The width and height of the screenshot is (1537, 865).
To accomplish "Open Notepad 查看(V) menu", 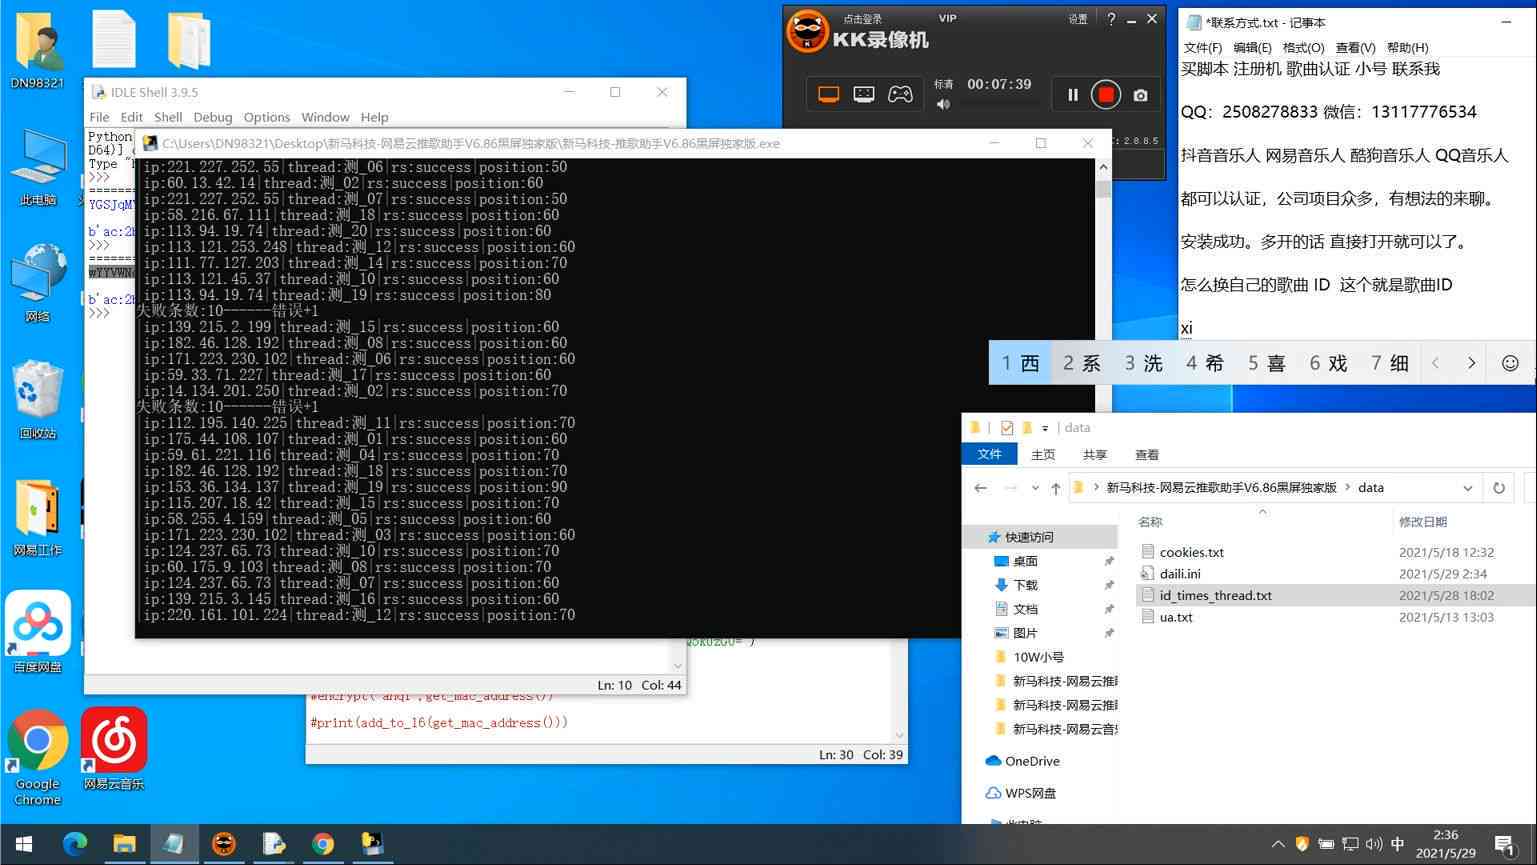I will pyautogui.click(x=1355, y=47).
